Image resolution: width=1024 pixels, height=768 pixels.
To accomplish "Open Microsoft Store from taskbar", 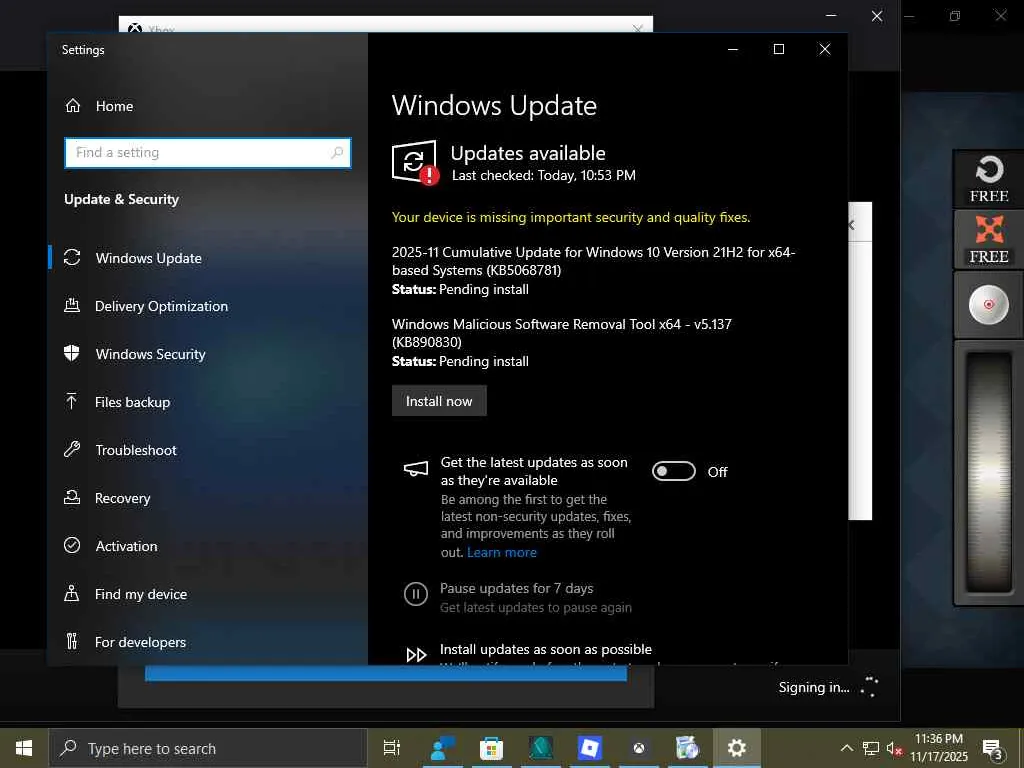I will (x=491, y=748).
